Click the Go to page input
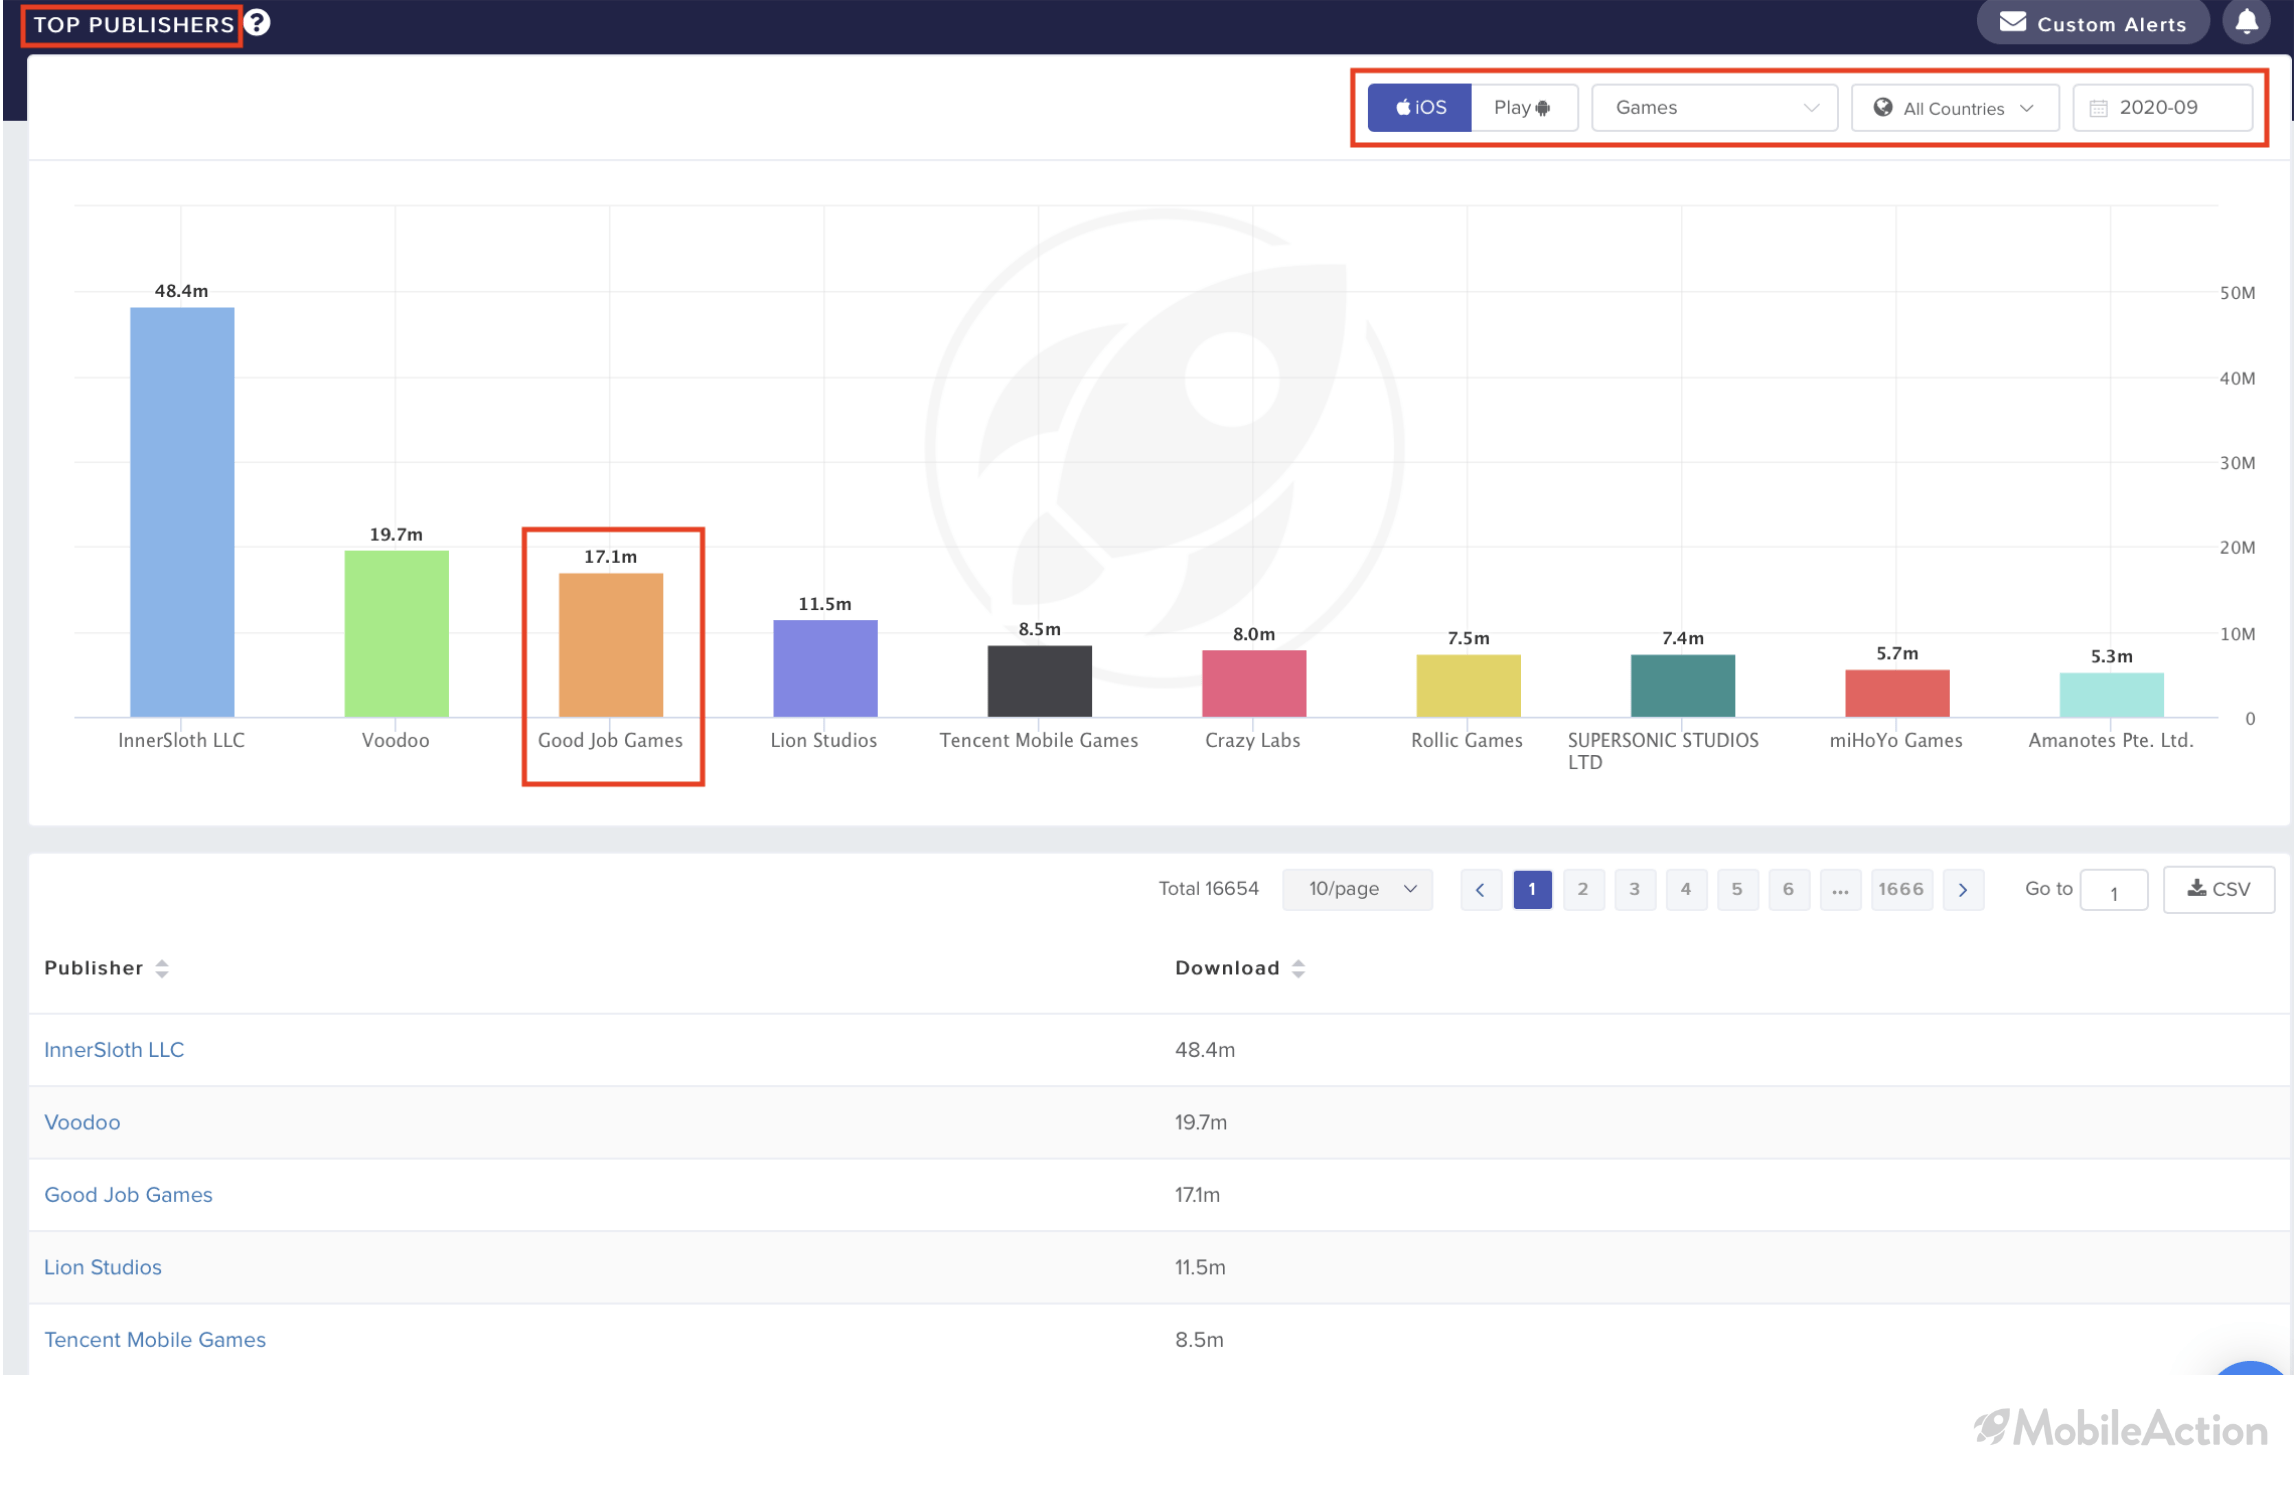Viewport: 2294px width, 1496px height. tap(2112, 890)
